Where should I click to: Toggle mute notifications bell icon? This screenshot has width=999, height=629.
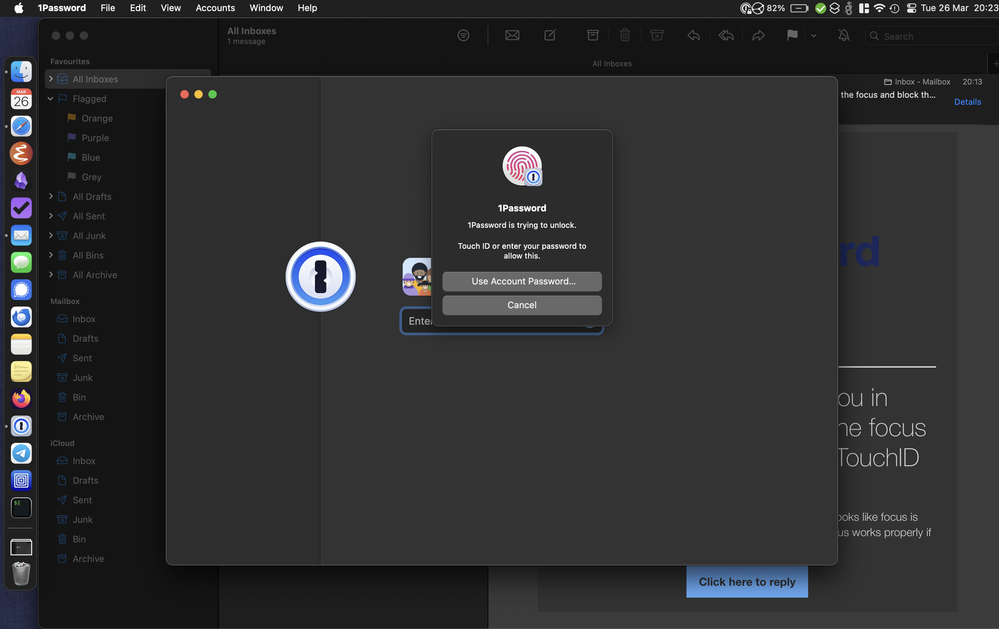843,36
